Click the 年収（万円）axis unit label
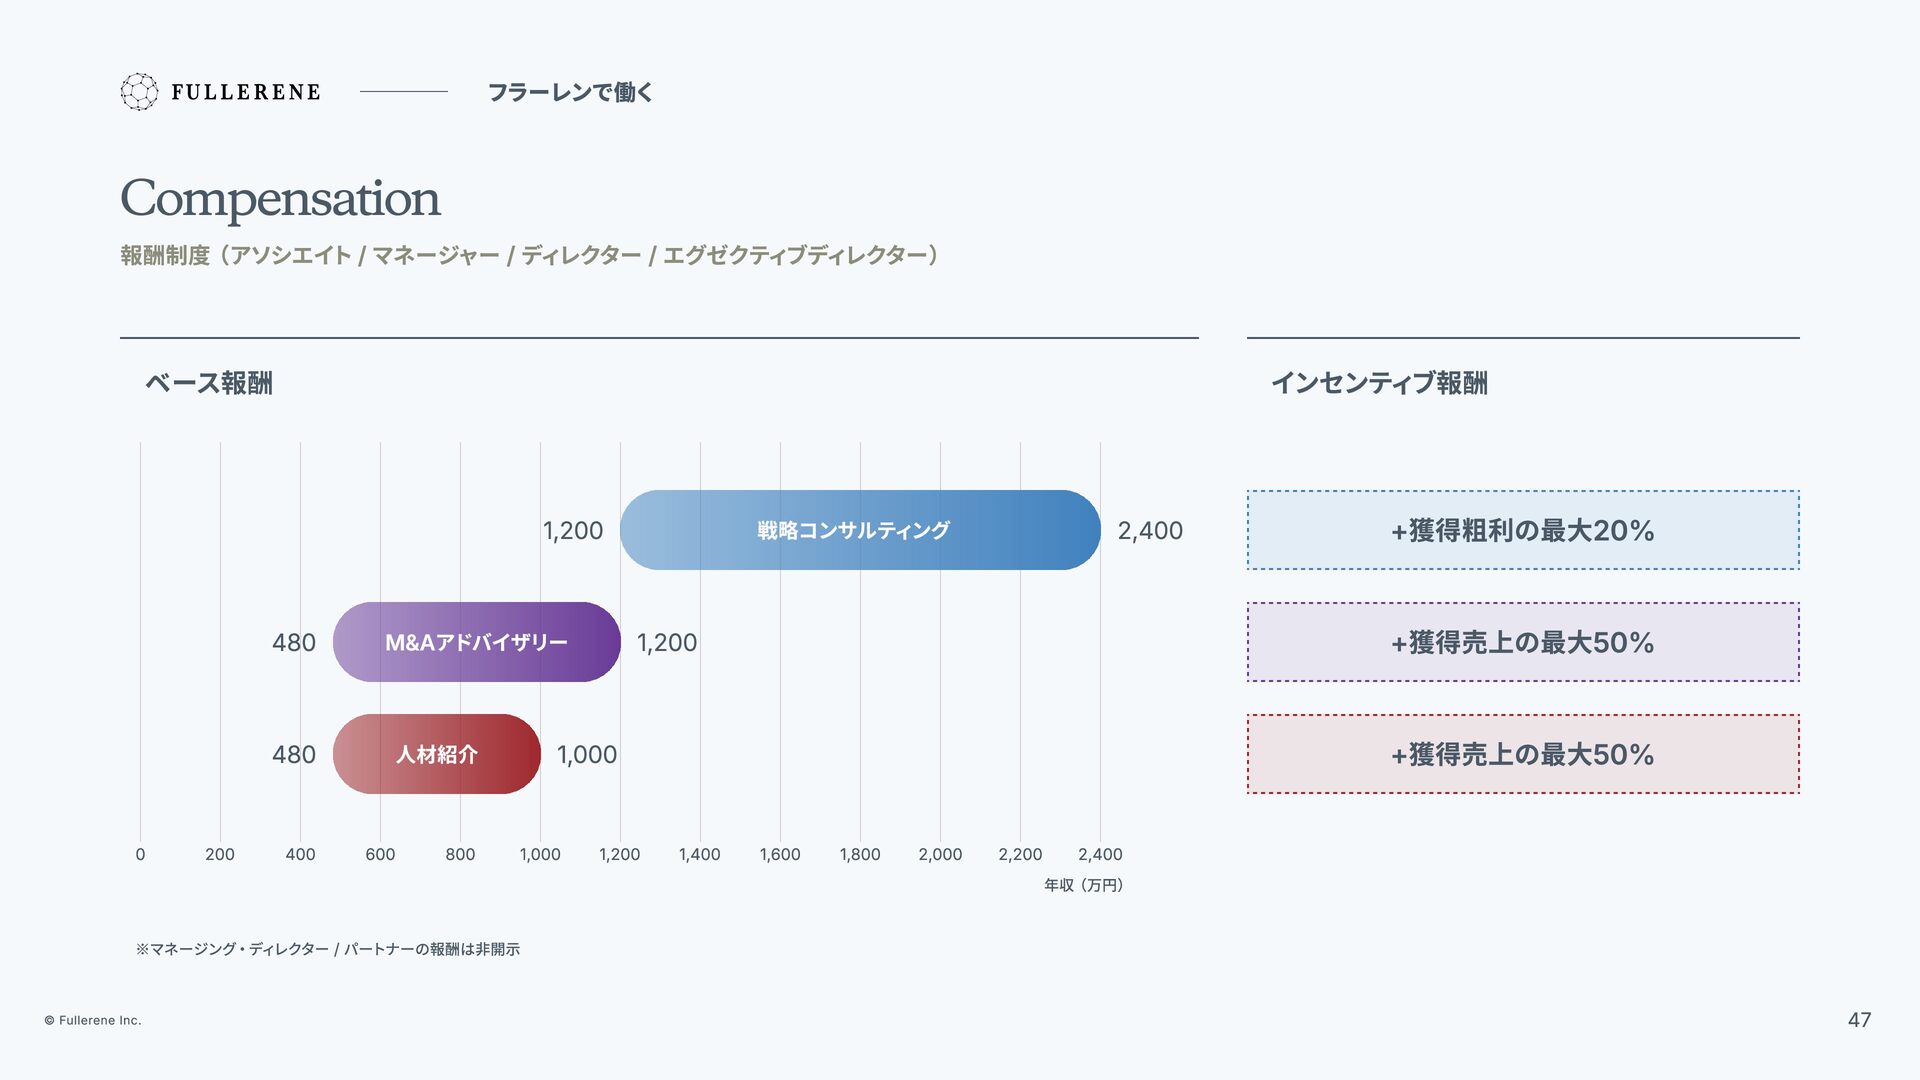The image size is (1920, 1080). pyautogui.click(x=1084, y=885)
